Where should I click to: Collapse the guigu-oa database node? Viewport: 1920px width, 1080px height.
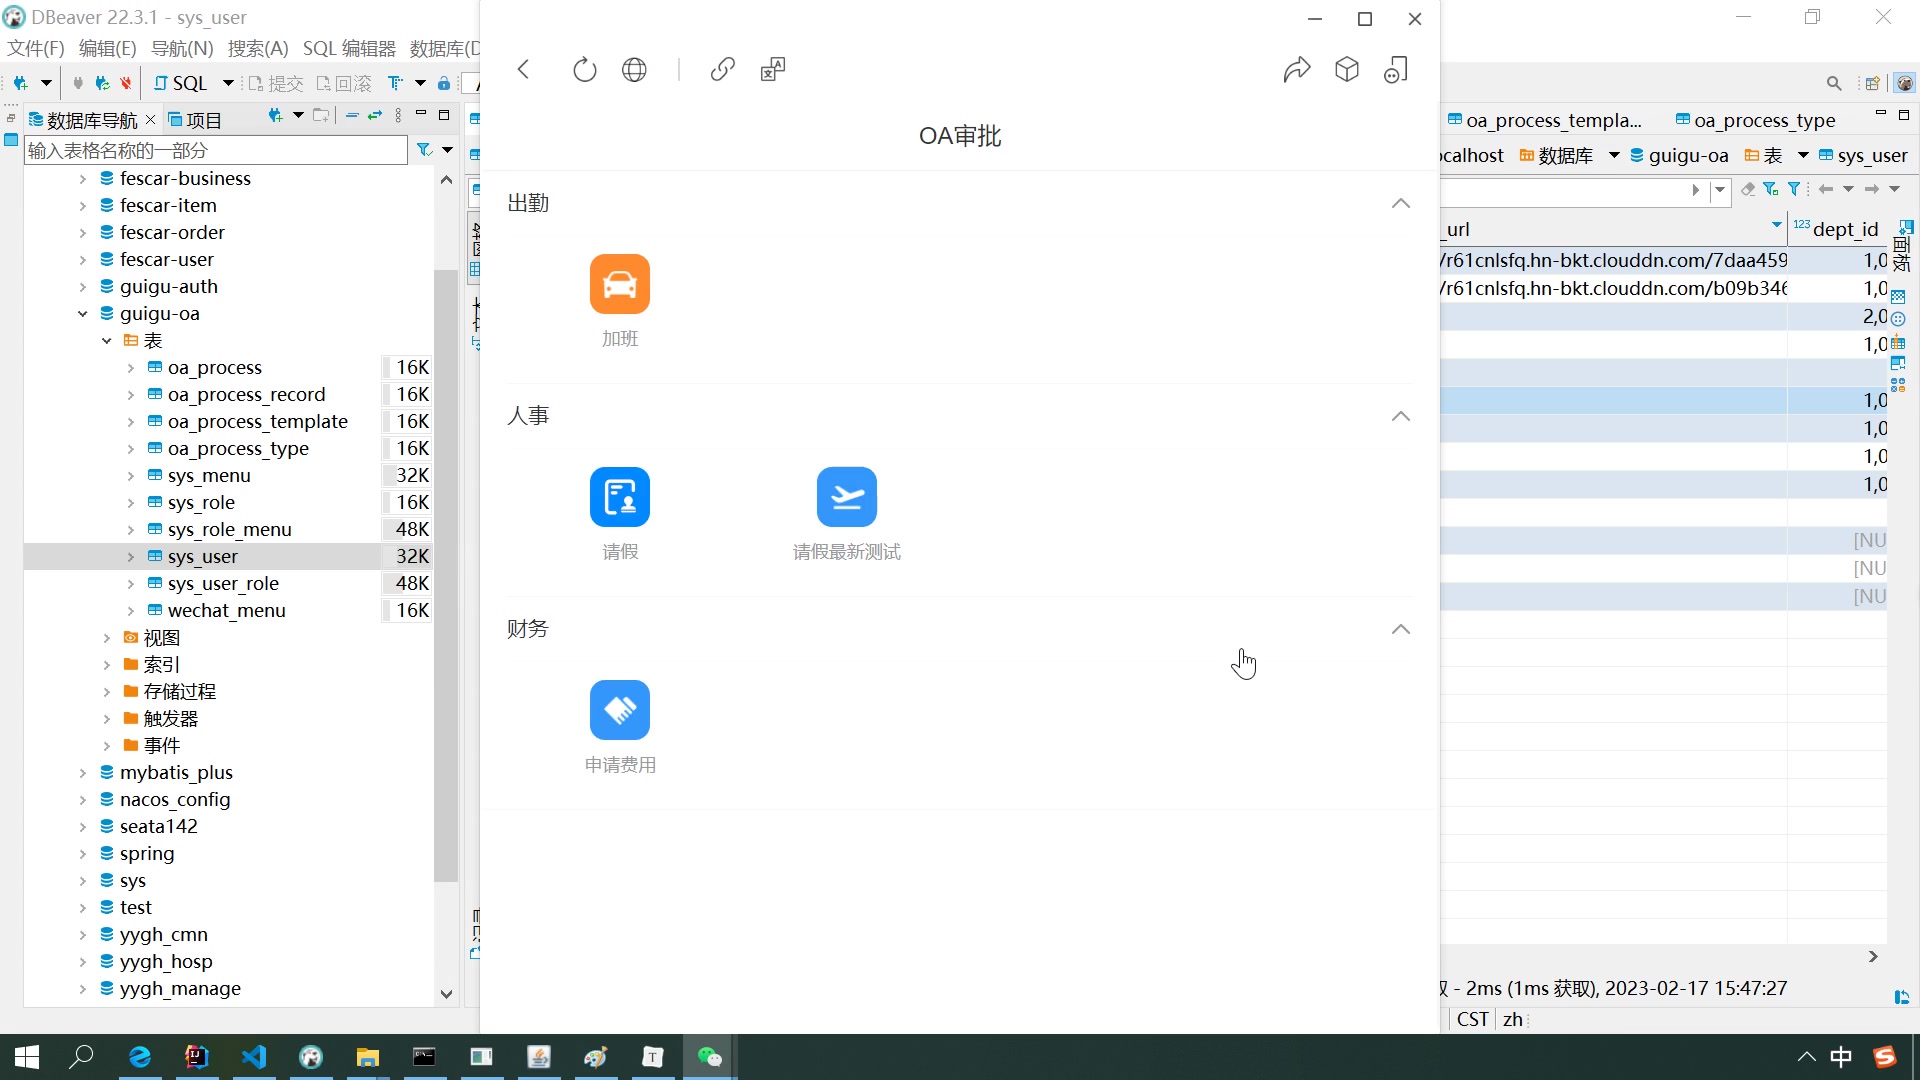pos(83,314)
